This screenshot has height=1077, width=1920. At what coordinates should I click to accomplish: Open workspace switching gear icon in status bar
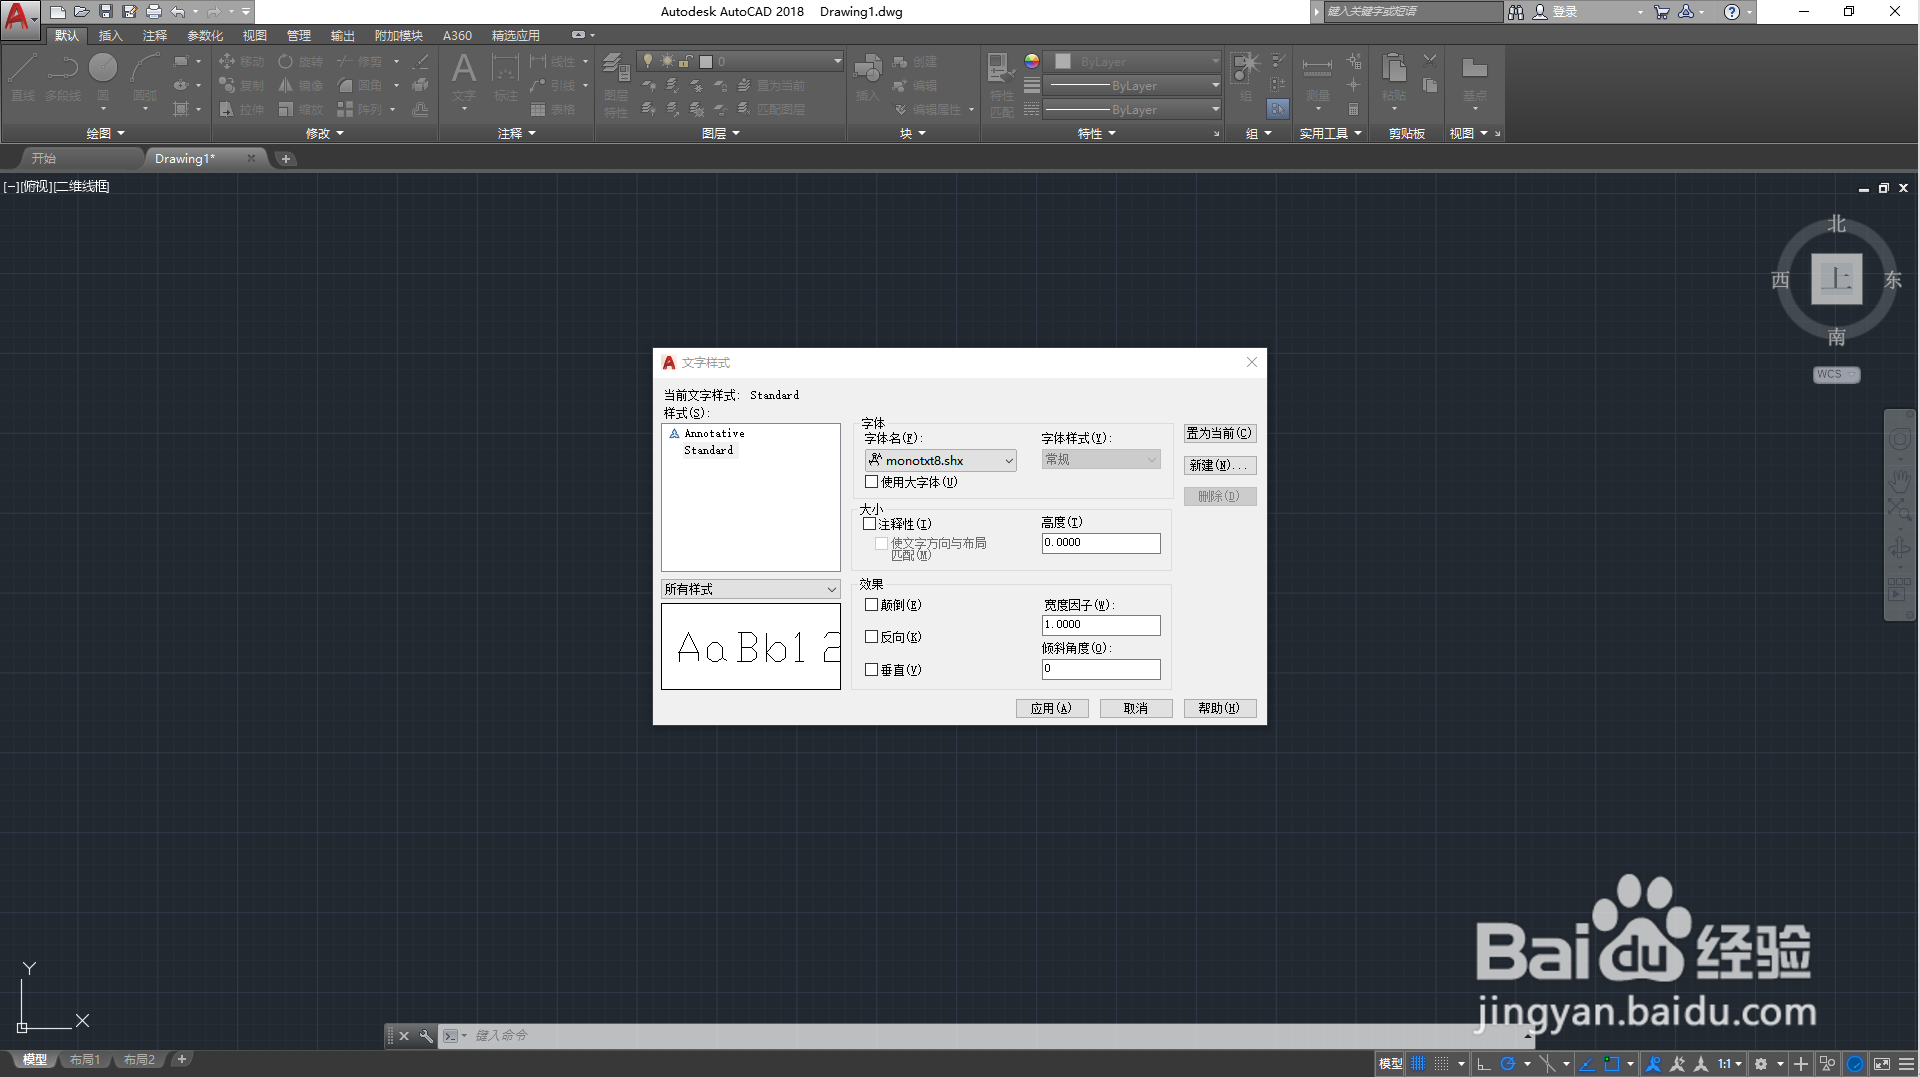tap(1762, 1064)
